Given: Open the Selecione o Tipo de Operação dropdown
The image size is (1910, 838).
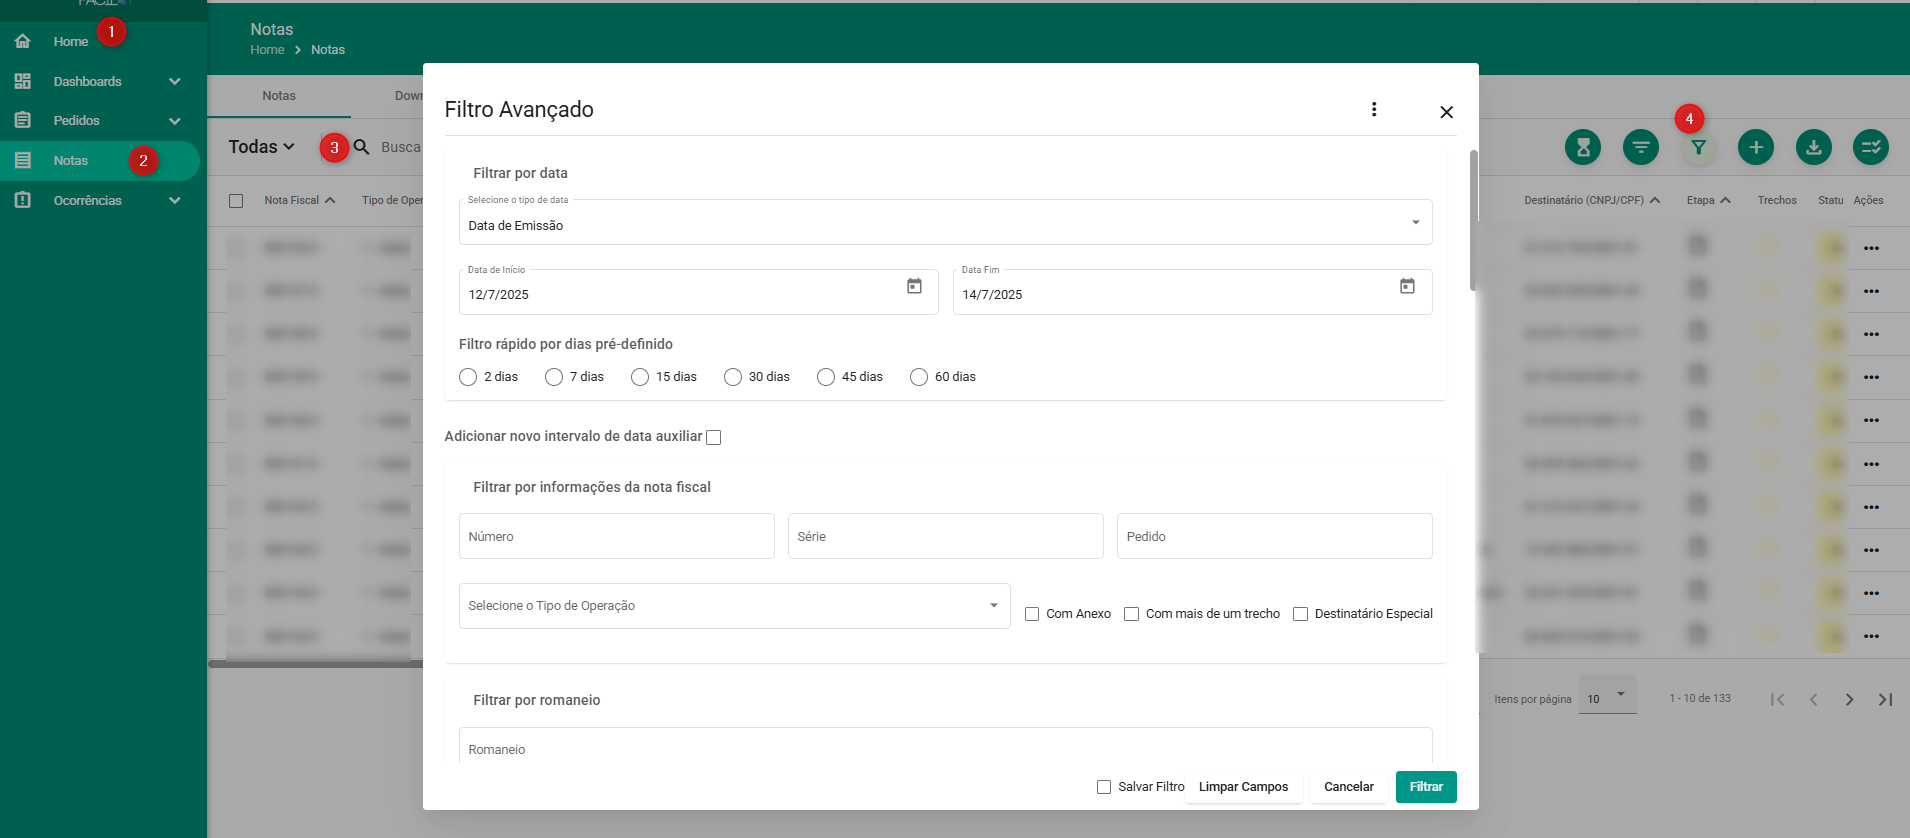Looking at the screenshot, I should click(734, 606).
